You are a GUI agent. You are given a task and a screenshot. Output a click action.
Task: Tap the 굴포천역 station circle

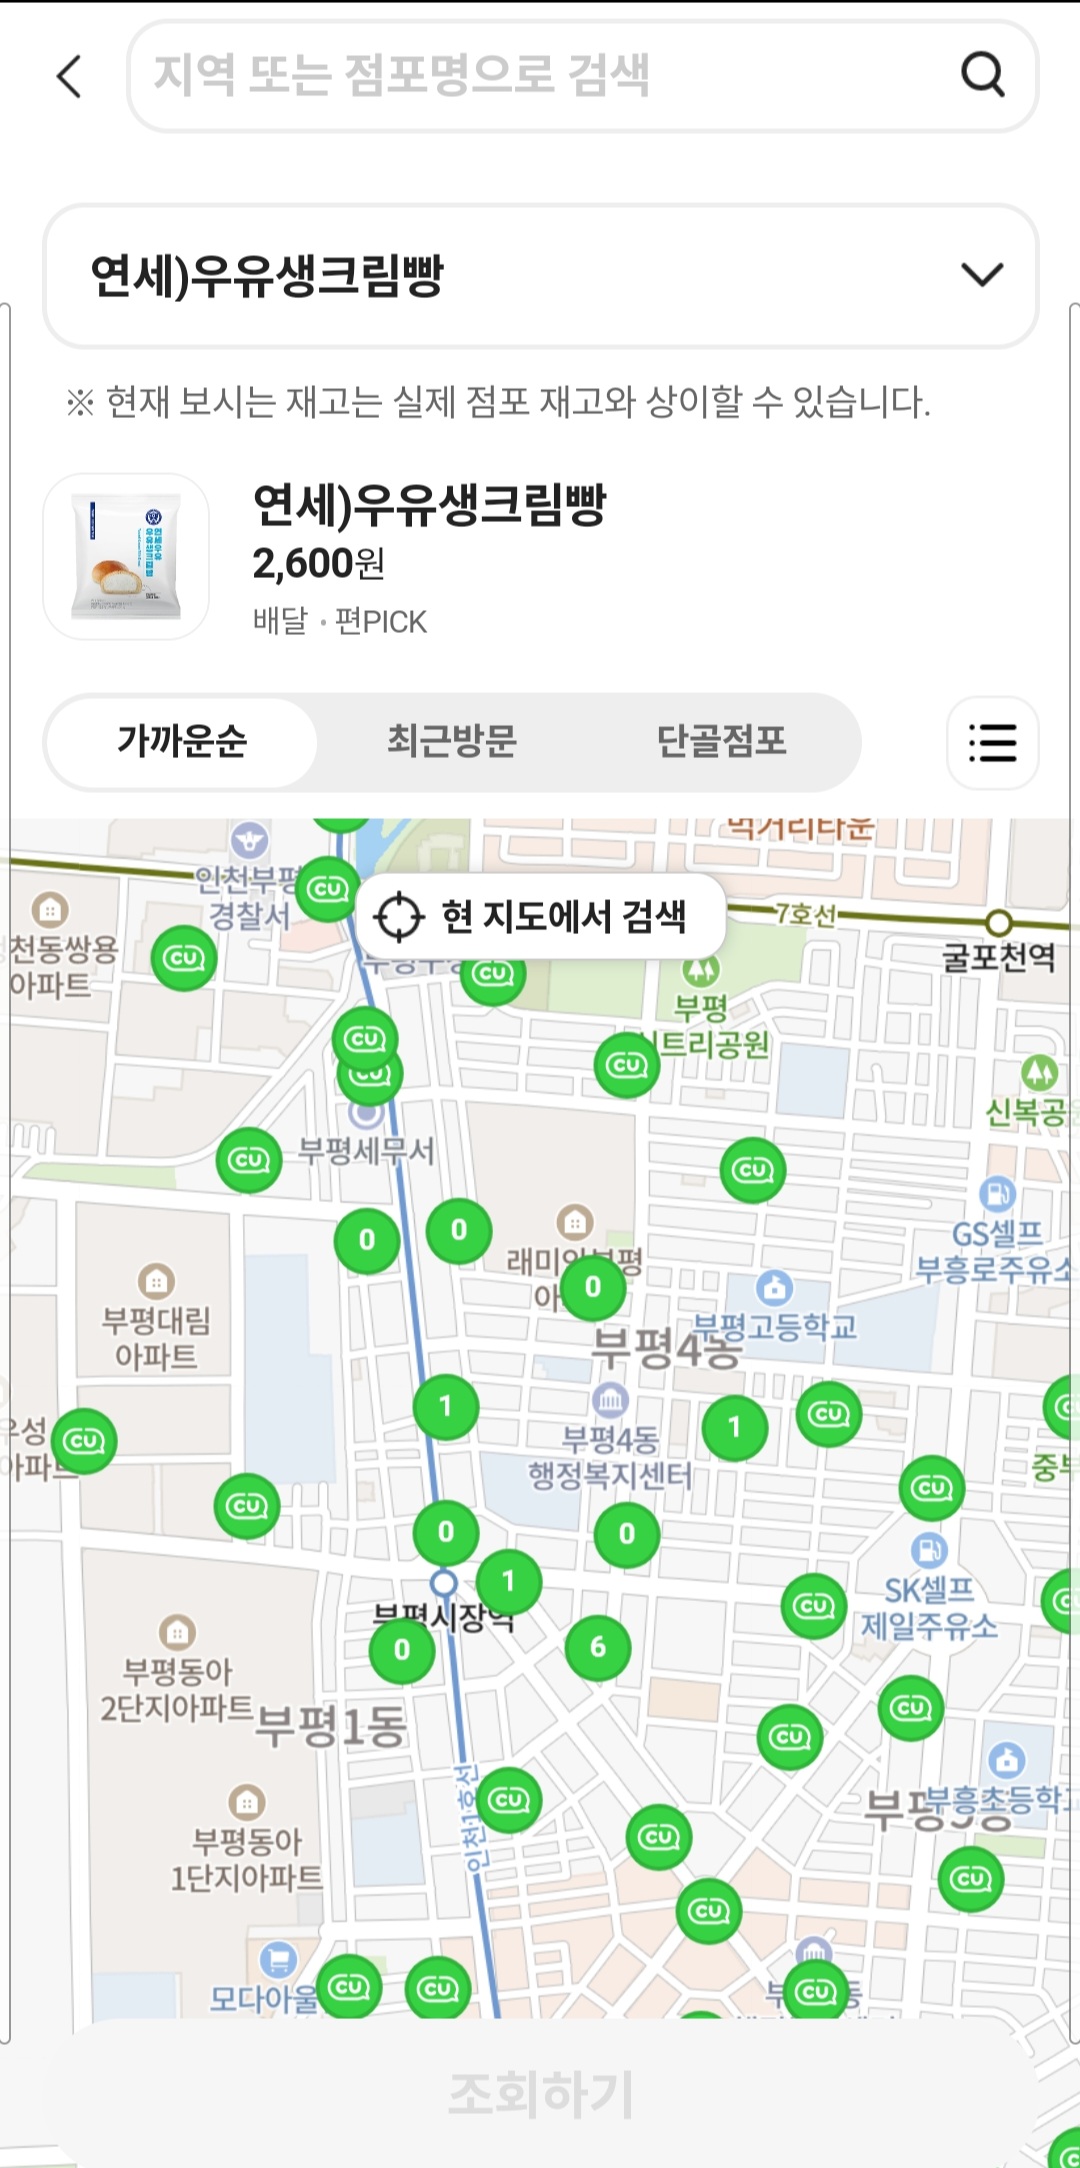click(x=999, y=923)
